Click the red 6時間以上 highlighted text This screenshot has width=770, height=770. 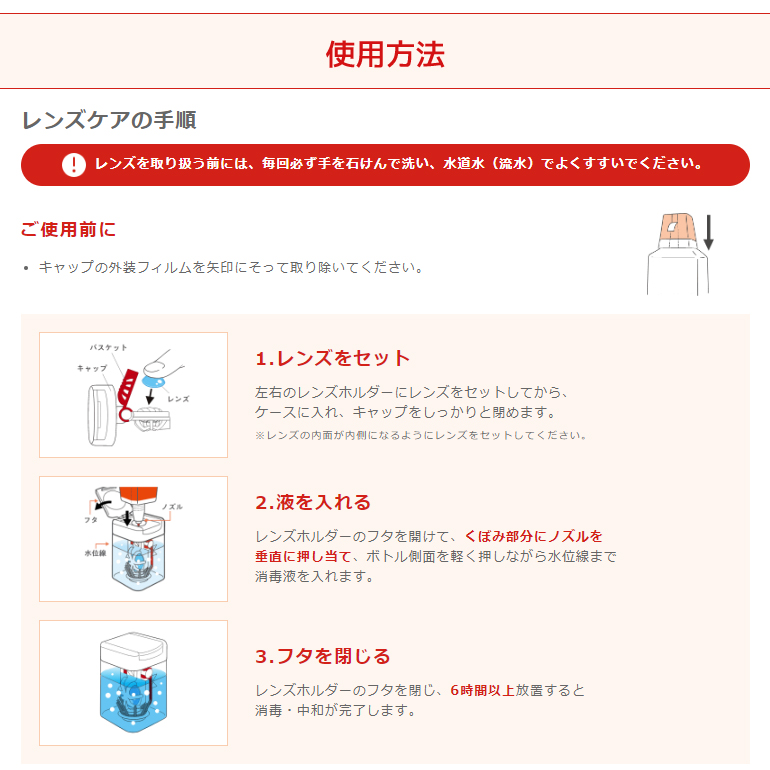coord(482,690)
